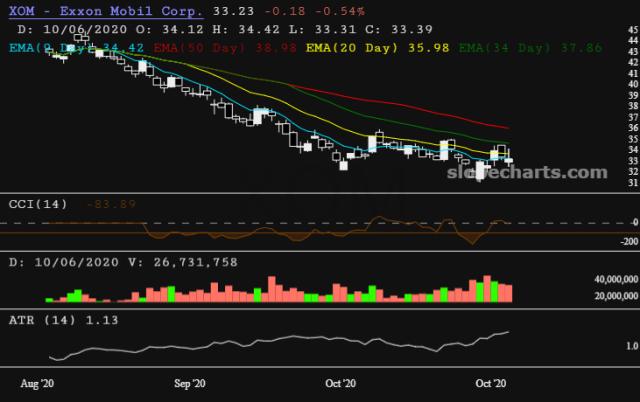
Task: Click the XOM - Exxon Mobil Corp. title
Action: tap(104, 12)
